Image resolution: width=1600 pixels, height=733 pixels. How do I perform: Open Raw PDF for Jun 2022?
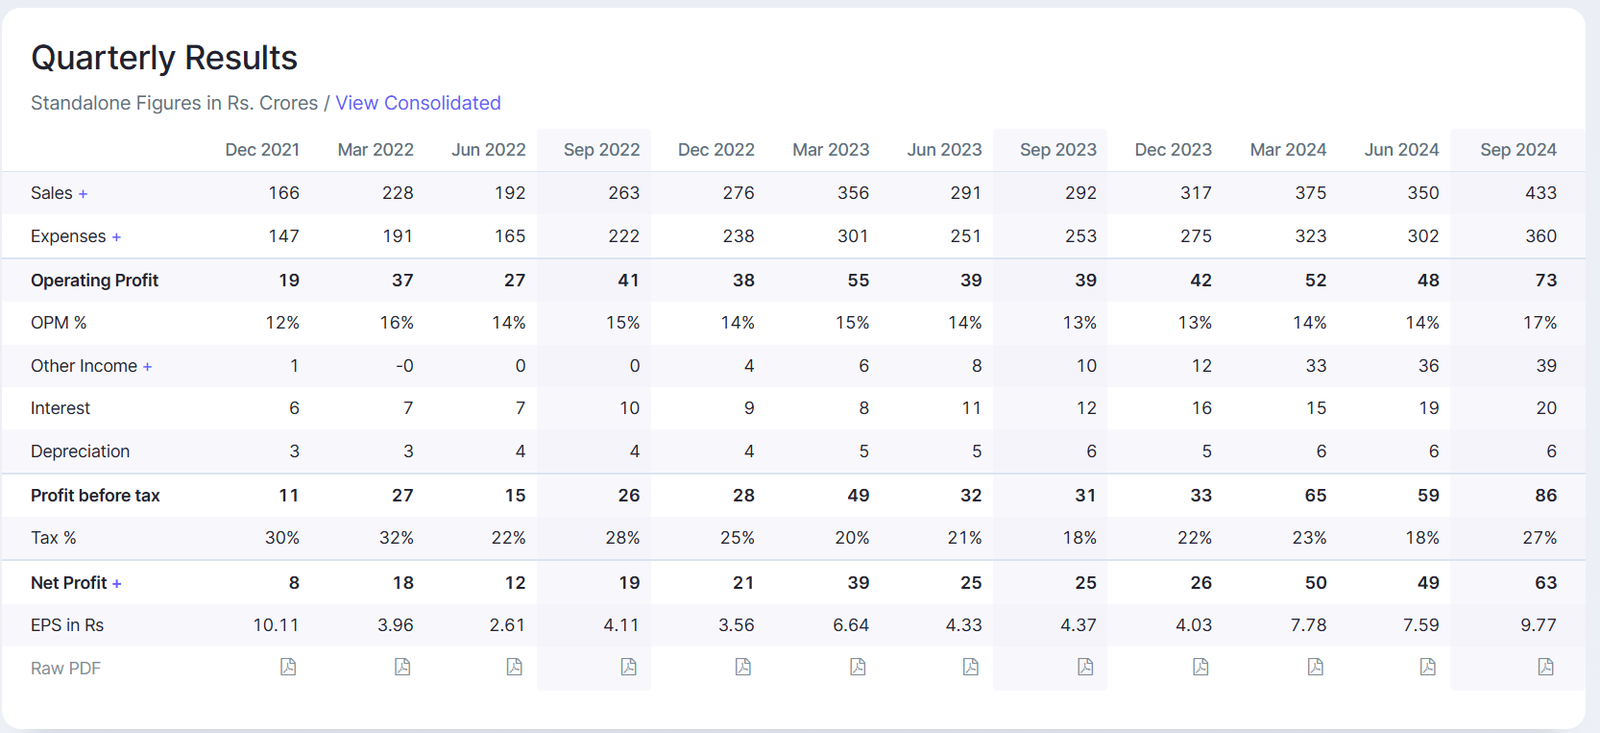pyautogui.click(x=514, y=667)
